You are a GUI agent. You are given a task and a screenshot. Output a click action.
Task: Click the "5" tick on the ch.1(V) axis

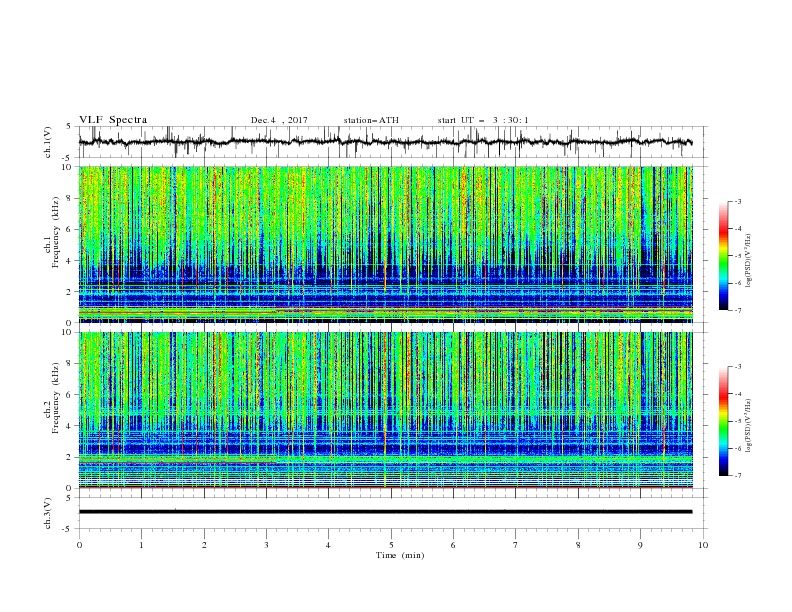(x=69, y=127)
